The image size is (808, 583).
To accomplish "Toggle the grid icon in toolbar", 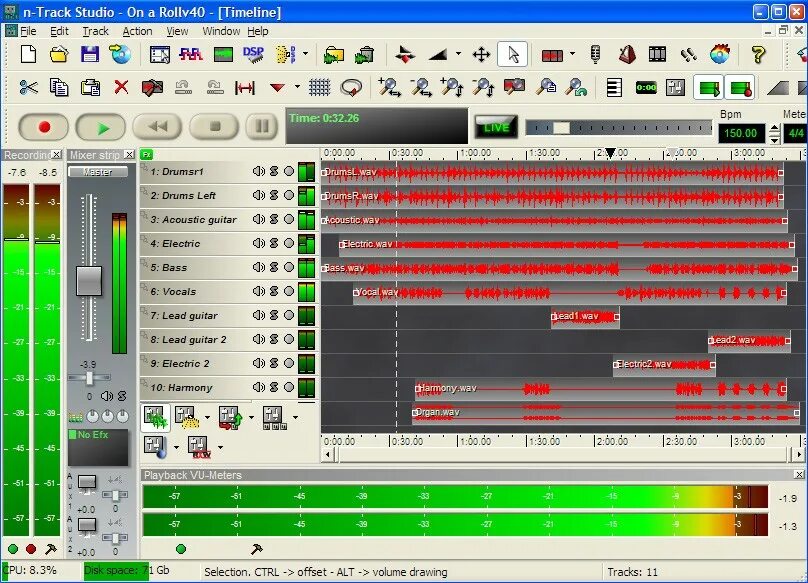I will pos(319,88).
